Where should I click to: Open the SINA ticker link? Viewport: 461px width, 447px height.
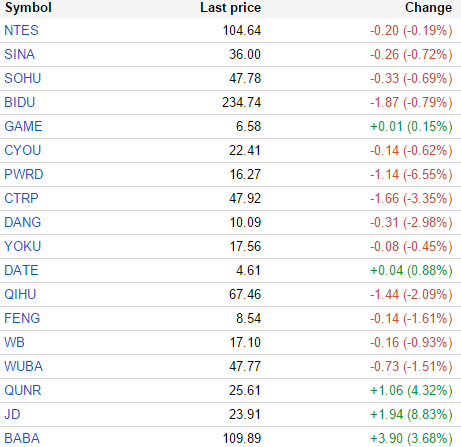tap(19, 54)
